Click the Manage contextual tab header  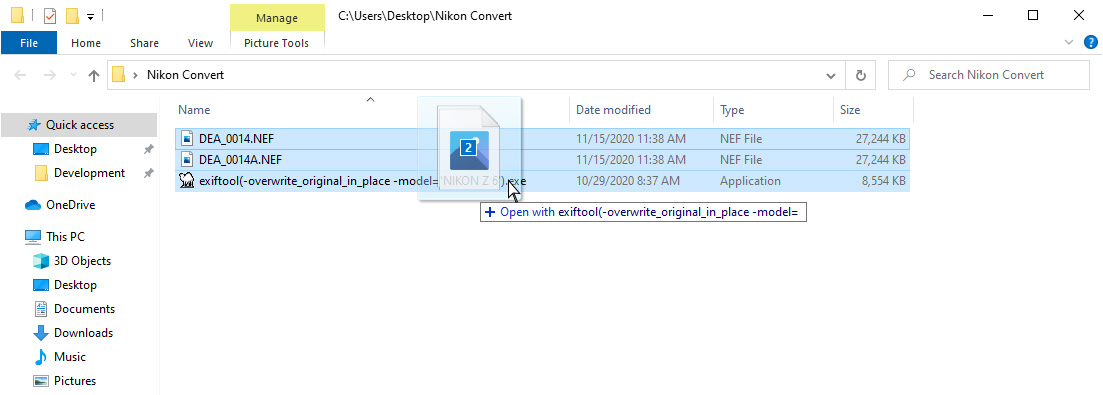[x=276, y=18]
